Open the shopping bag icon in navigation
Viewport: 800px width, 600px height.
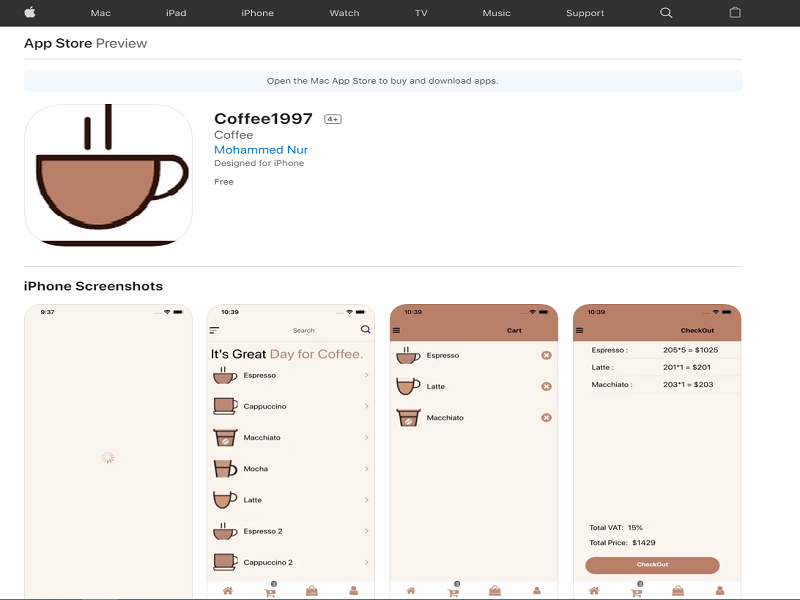735,13
